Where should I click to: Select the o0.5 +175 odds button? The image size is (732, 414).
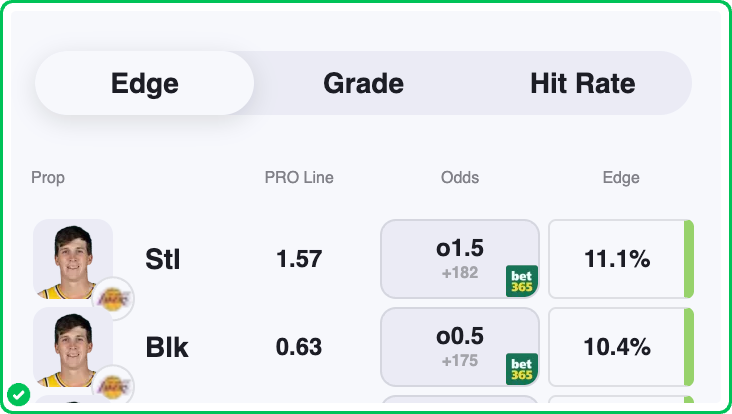[x=459, y=347]
